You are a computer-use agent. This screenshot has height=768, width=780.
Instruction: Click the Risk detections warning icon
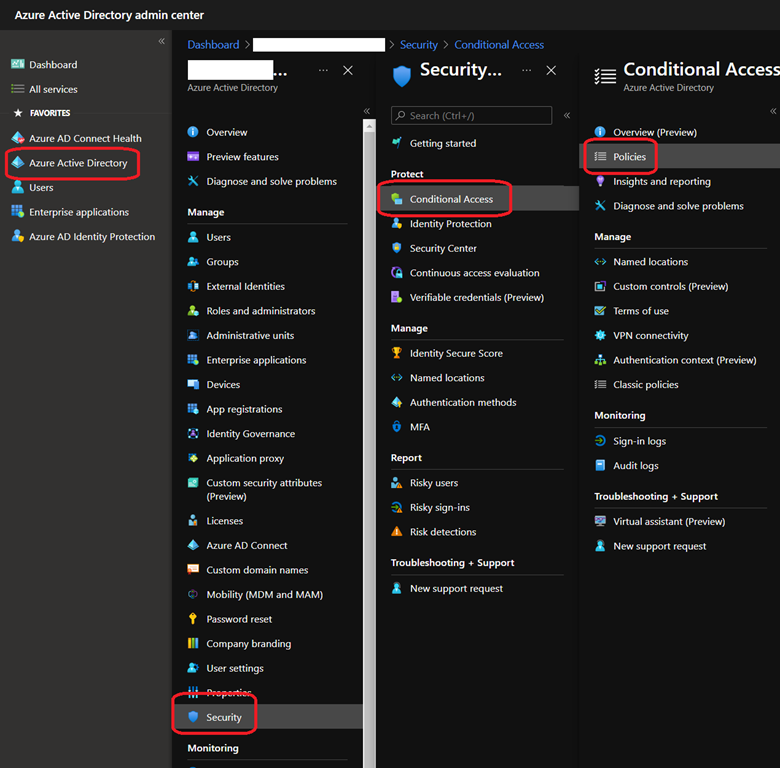point(397,532)
